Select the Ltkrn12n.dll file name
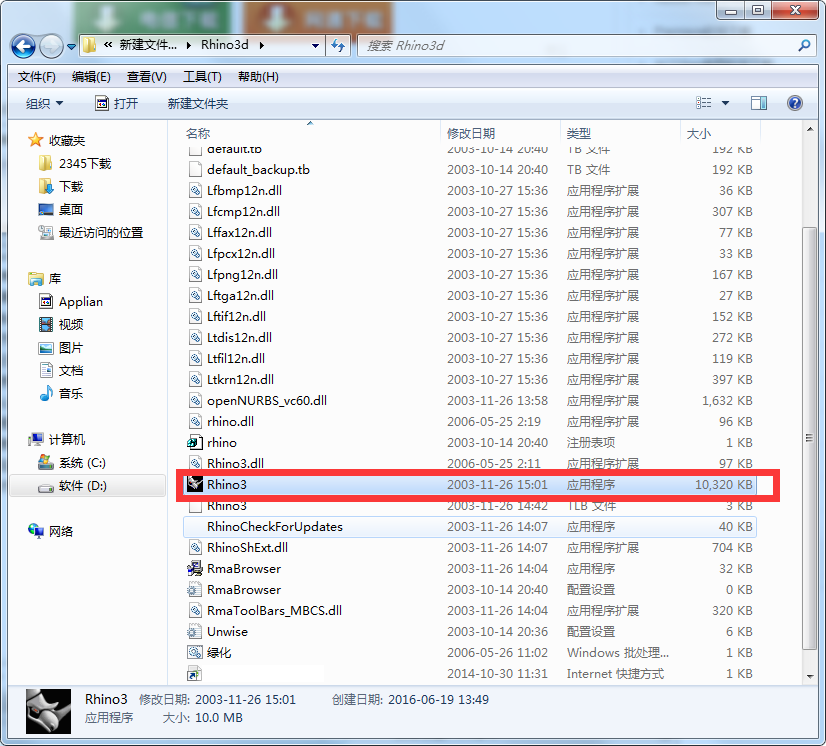The height and width of the screenshot is (746, 826). 240,379
